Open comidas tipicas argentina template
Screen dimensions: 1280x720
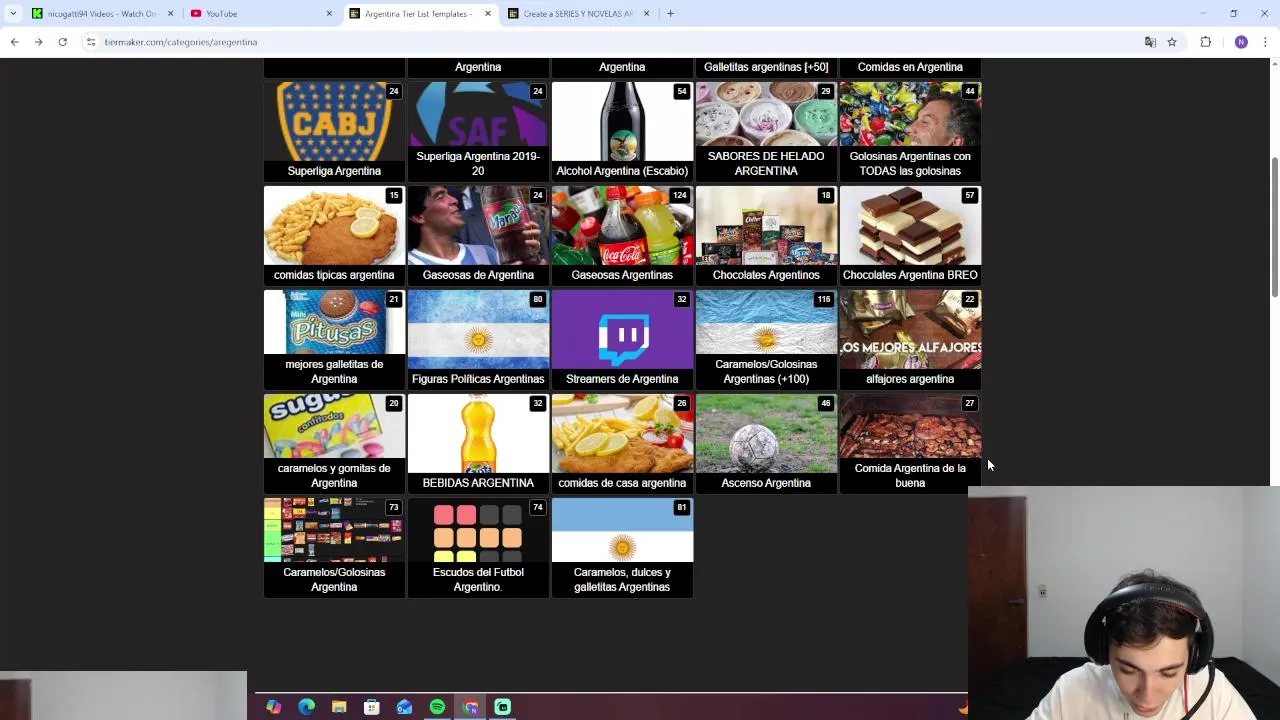[x=334, y=235]
